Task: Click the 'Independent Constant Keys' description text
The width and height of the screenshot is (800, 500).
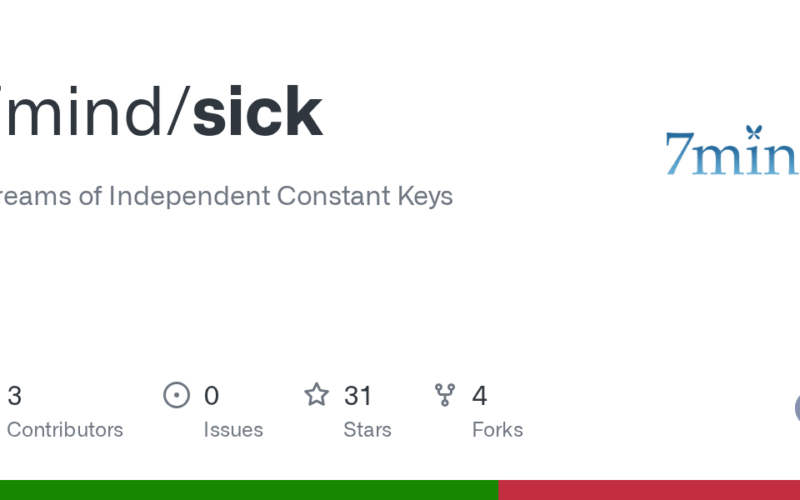Action: click(280, 196)
